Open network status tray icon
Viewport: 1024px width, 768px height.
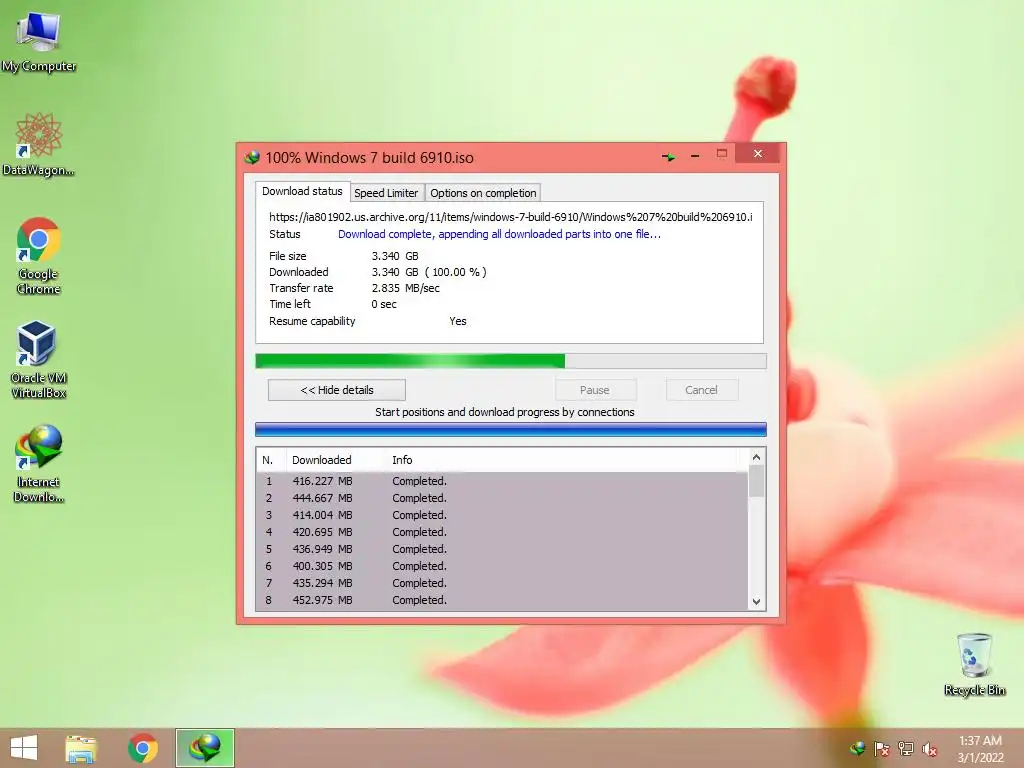(906, 749)
